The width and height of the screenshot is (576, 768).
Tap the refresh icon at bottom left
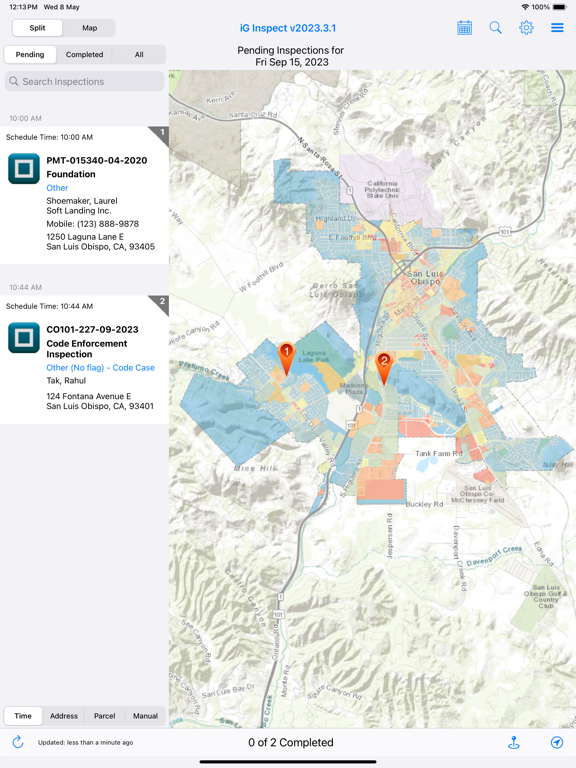click(18, 742)
